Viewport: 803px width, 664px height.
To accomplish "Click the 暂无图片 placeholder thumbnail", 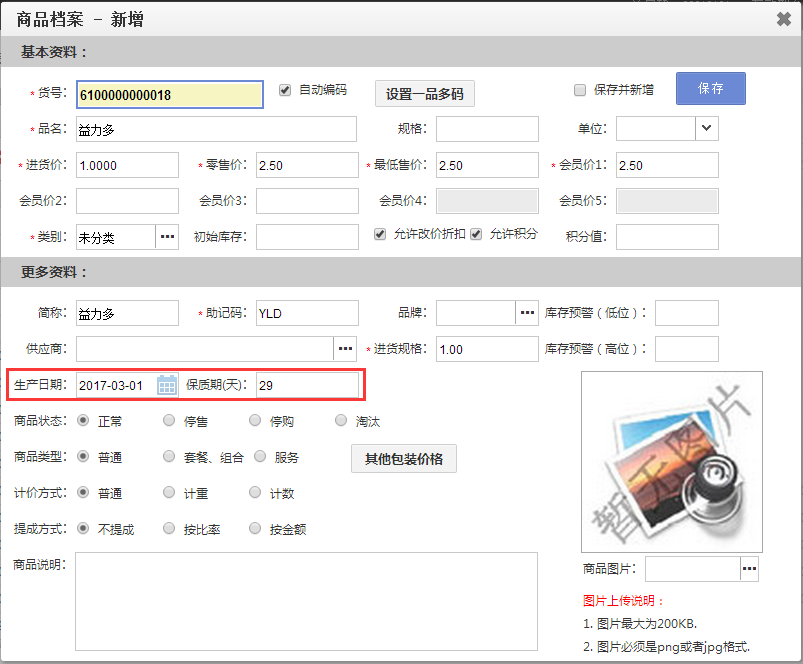I will pos(671,461).
